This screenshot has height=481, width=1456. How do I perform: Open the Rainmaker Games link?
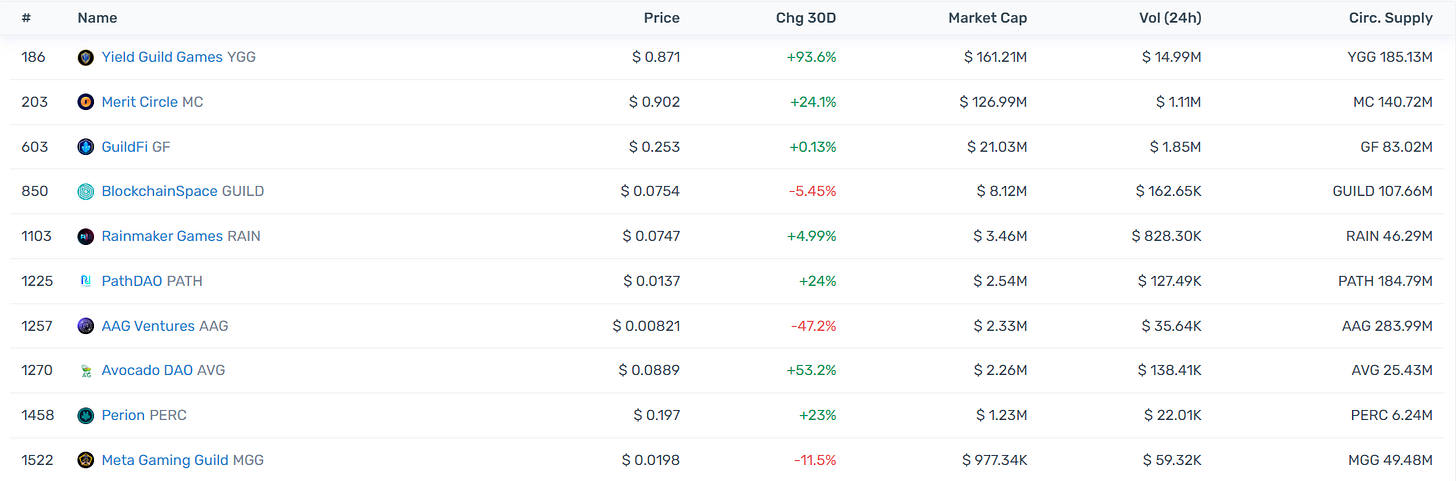[x=162, y=236]
